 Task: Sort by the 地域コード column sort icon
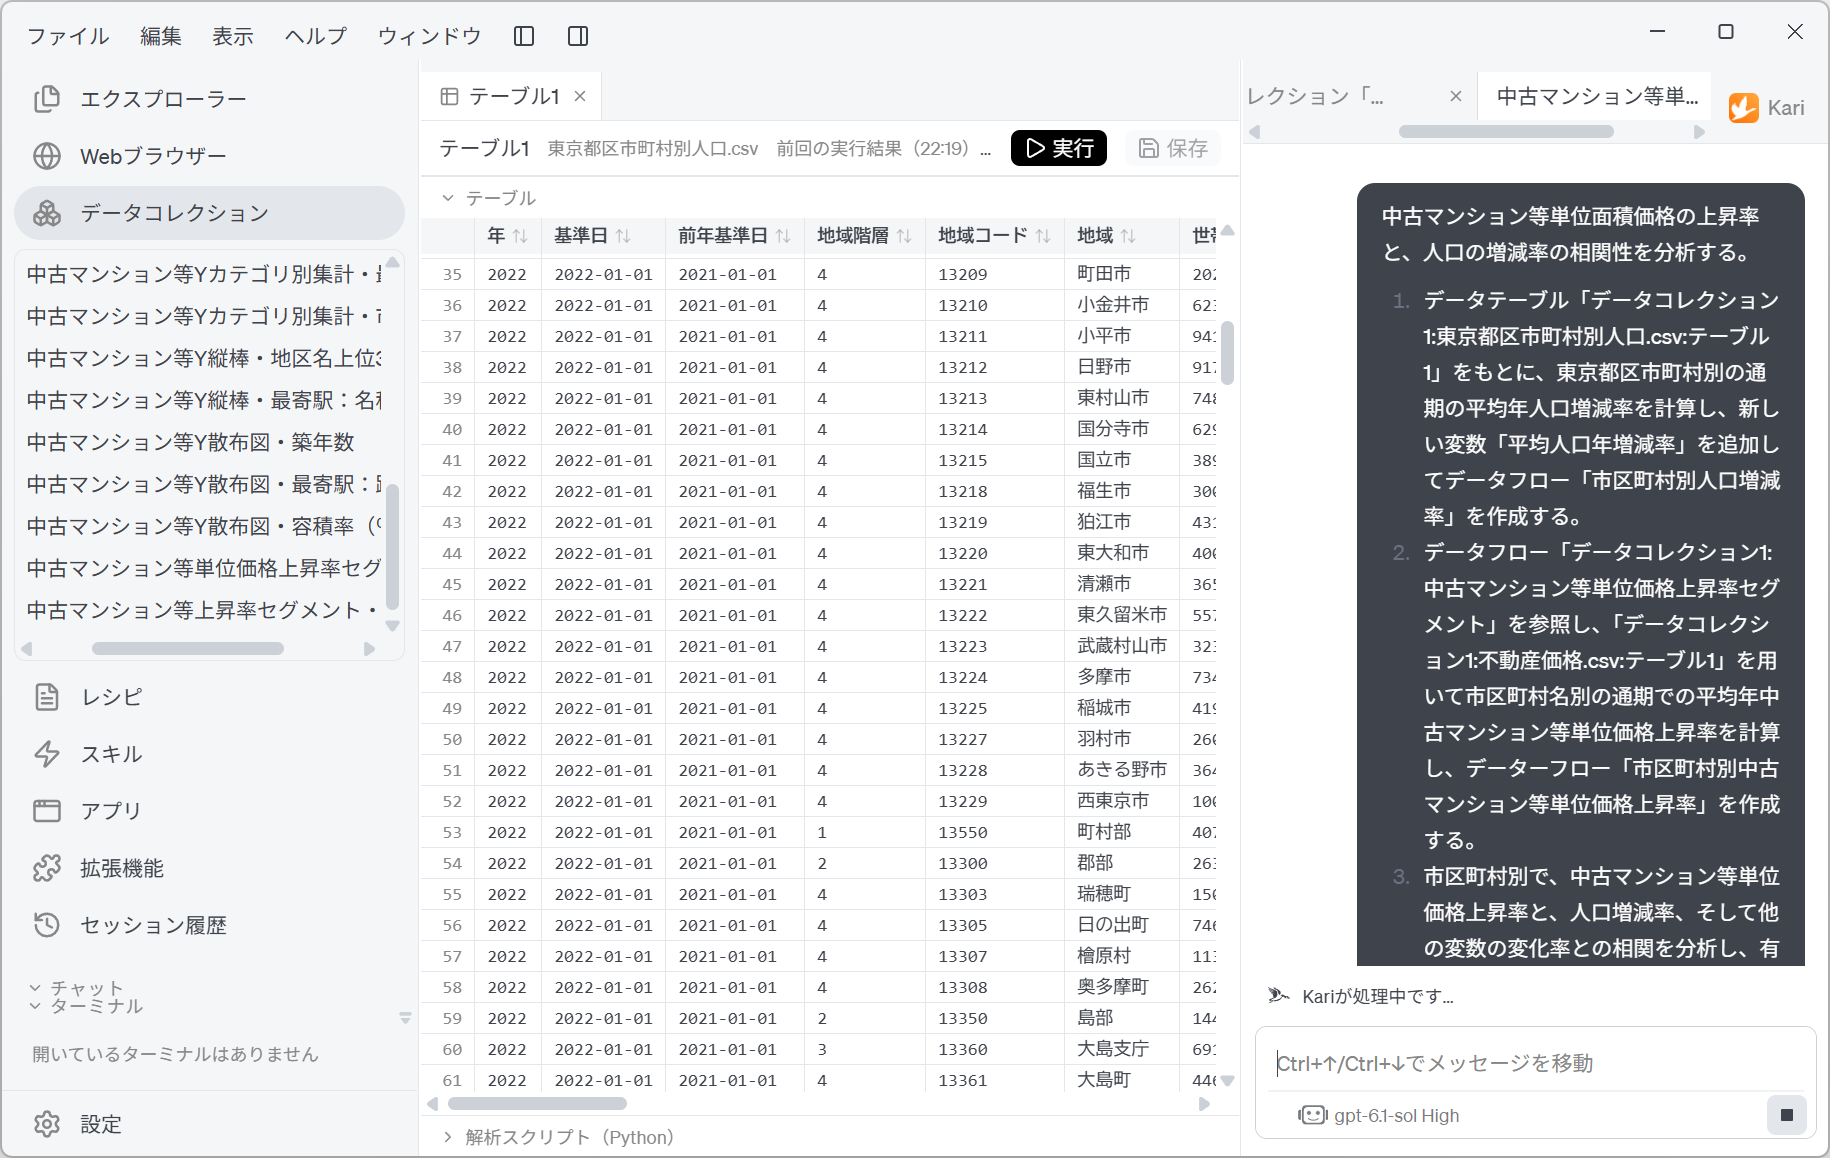click(x=1043, y=236)
